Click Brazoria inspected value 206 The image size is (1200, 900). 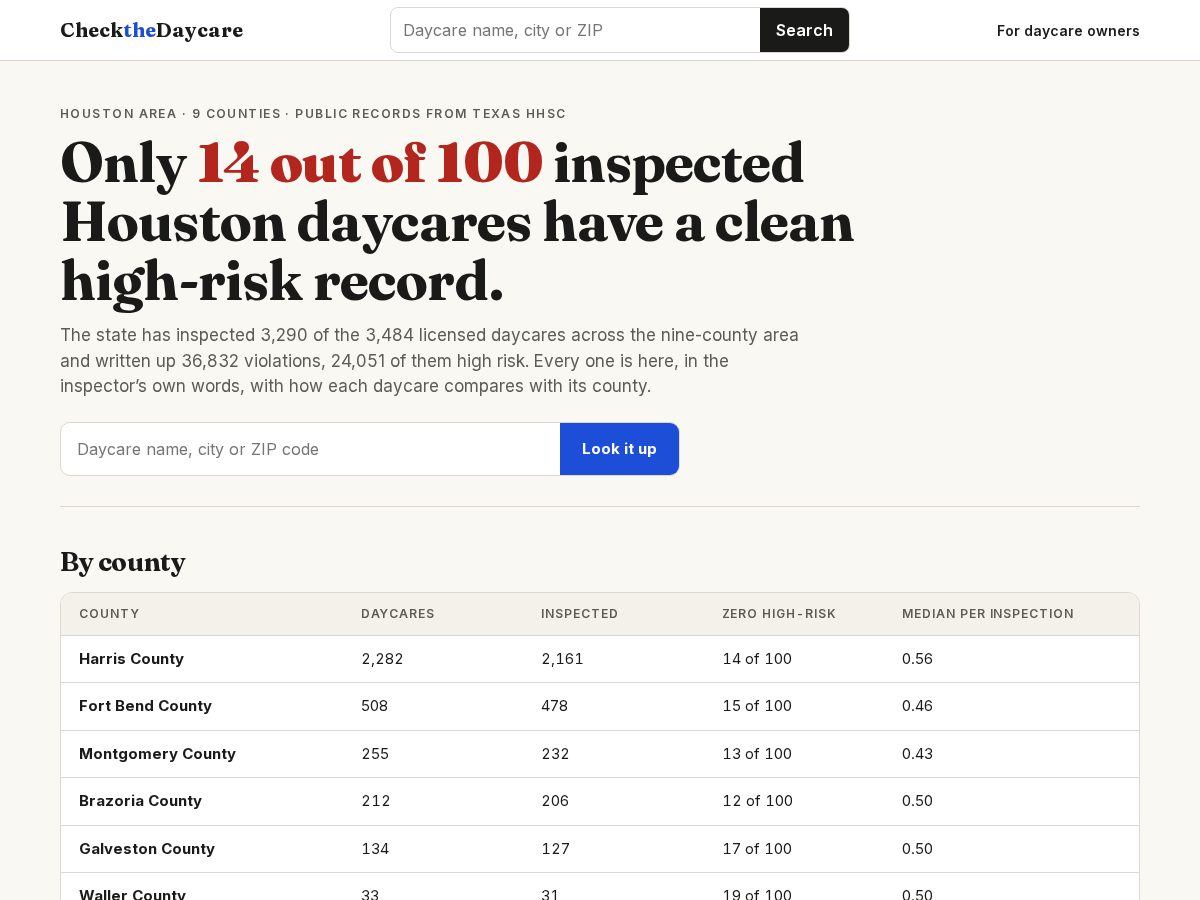[555, 801]
